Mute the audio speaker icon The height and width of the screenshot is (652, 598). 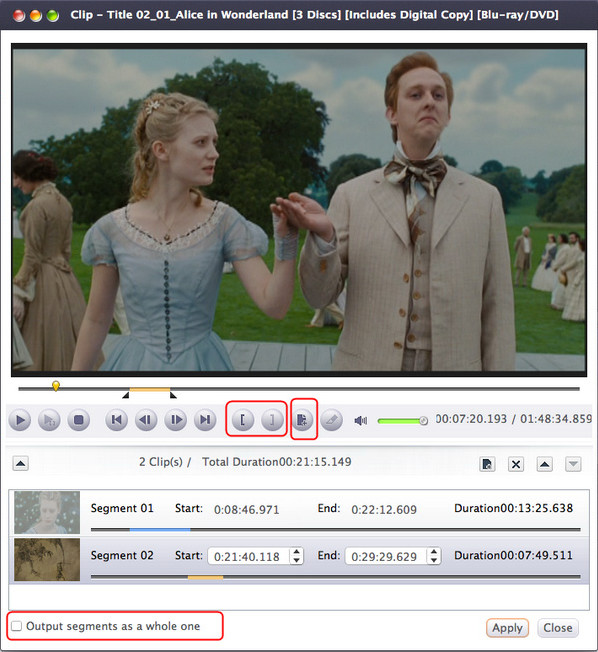361,421
